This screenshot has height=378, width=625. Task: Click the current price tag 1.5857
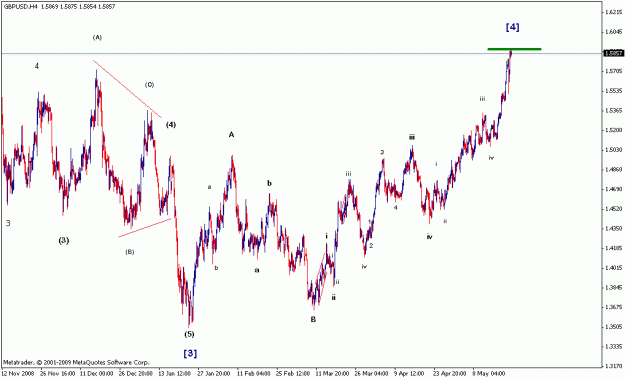[x=613, y=53]
